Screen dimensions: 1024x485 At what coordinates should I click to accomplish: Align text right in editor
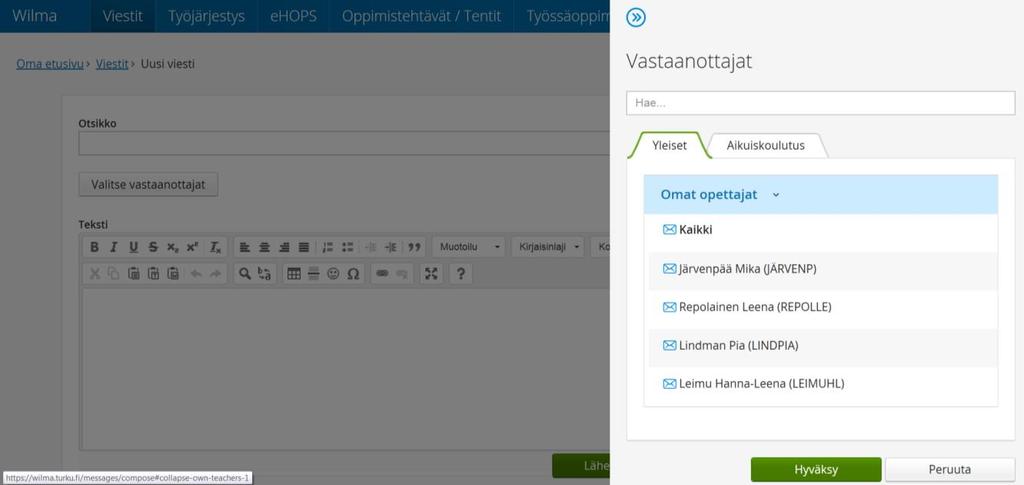pyautogui.click(x=283, y=247)
